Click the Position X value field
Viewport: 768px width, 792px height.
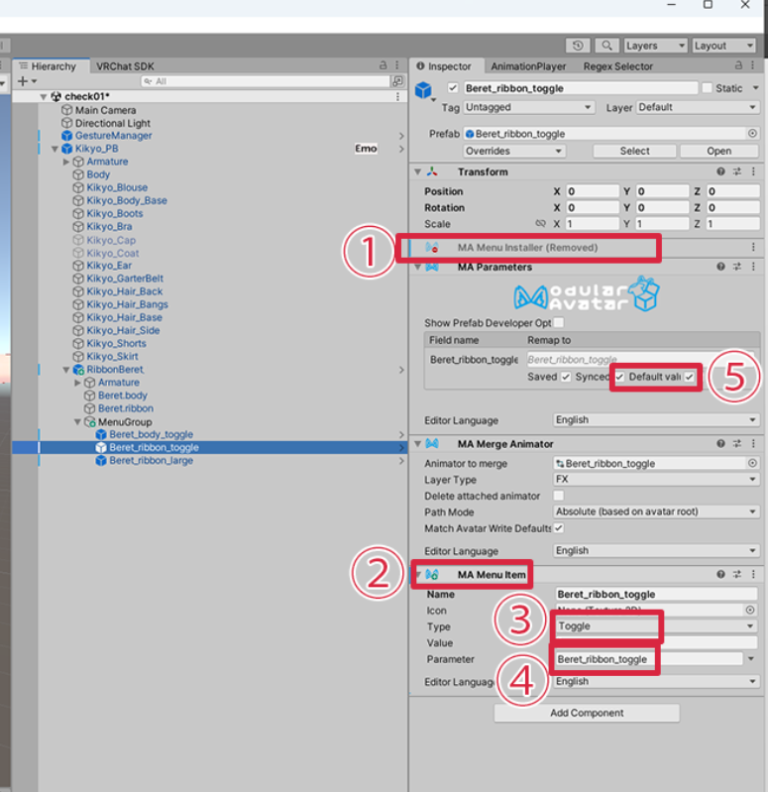point(592,191)
